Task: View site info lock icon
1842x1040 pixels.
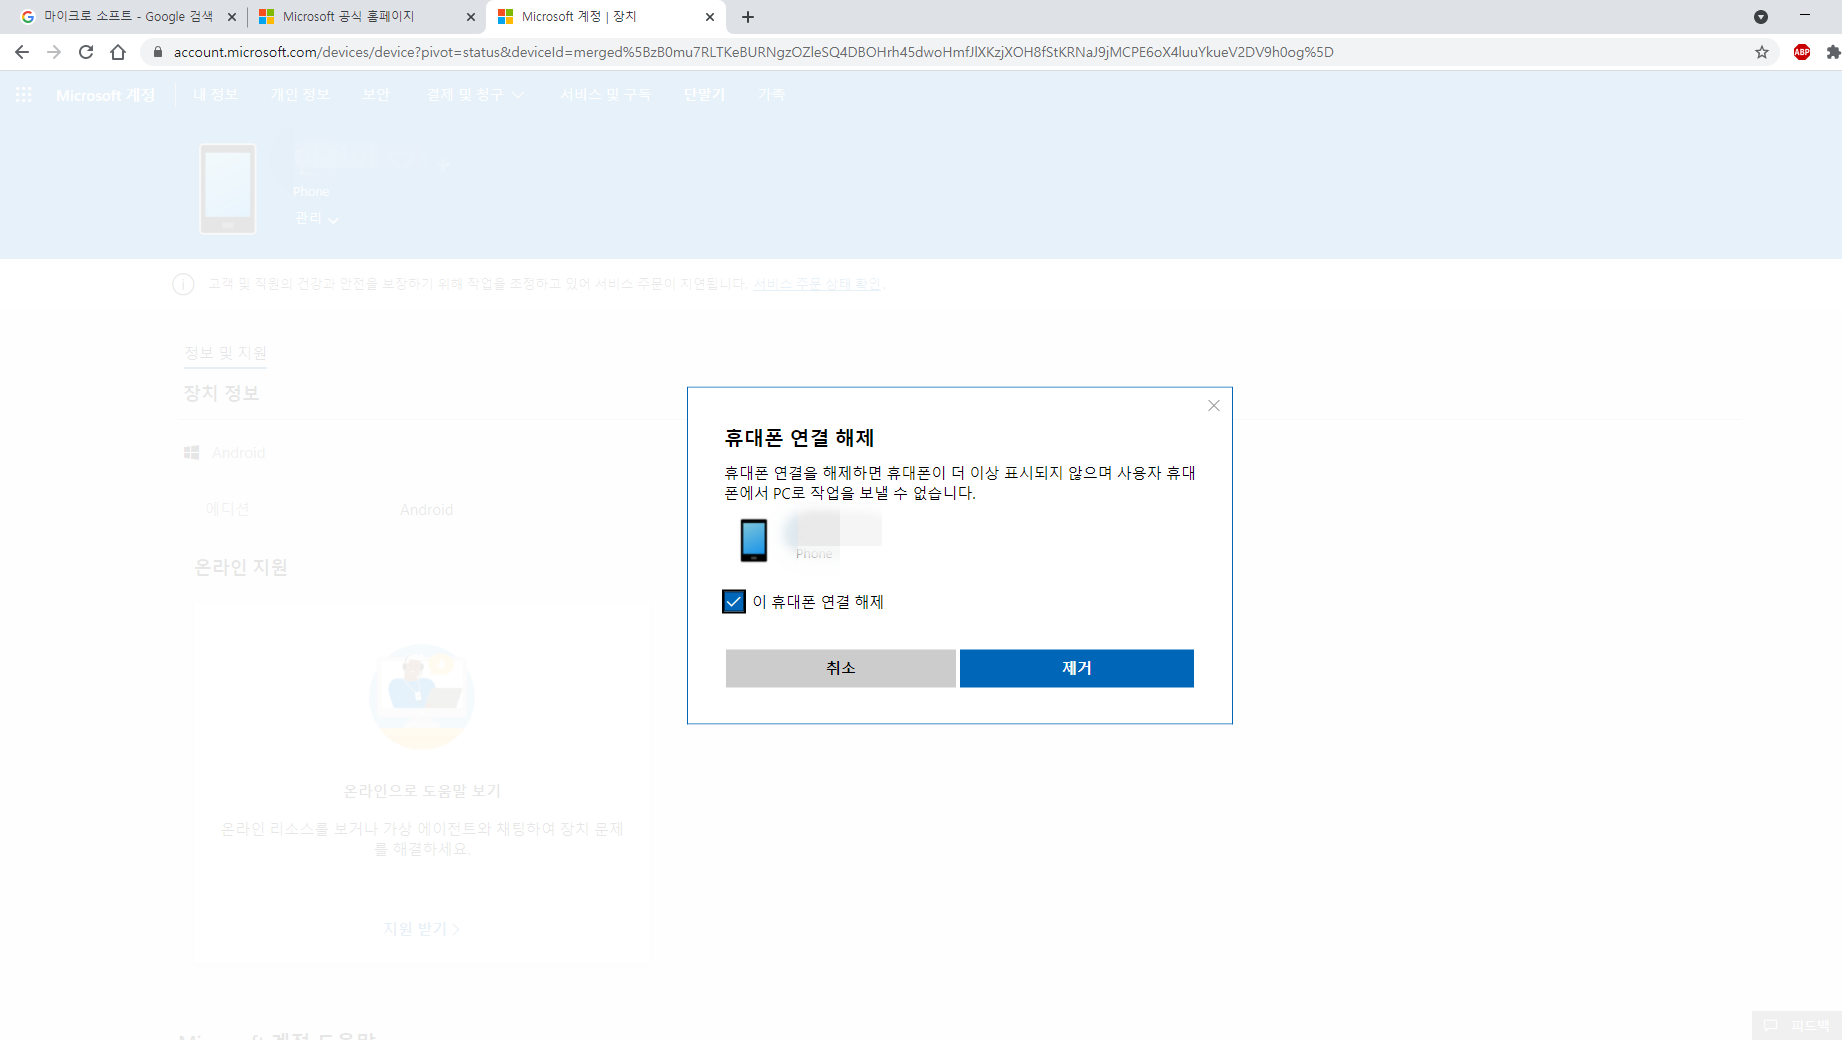Action: point(157,52)
